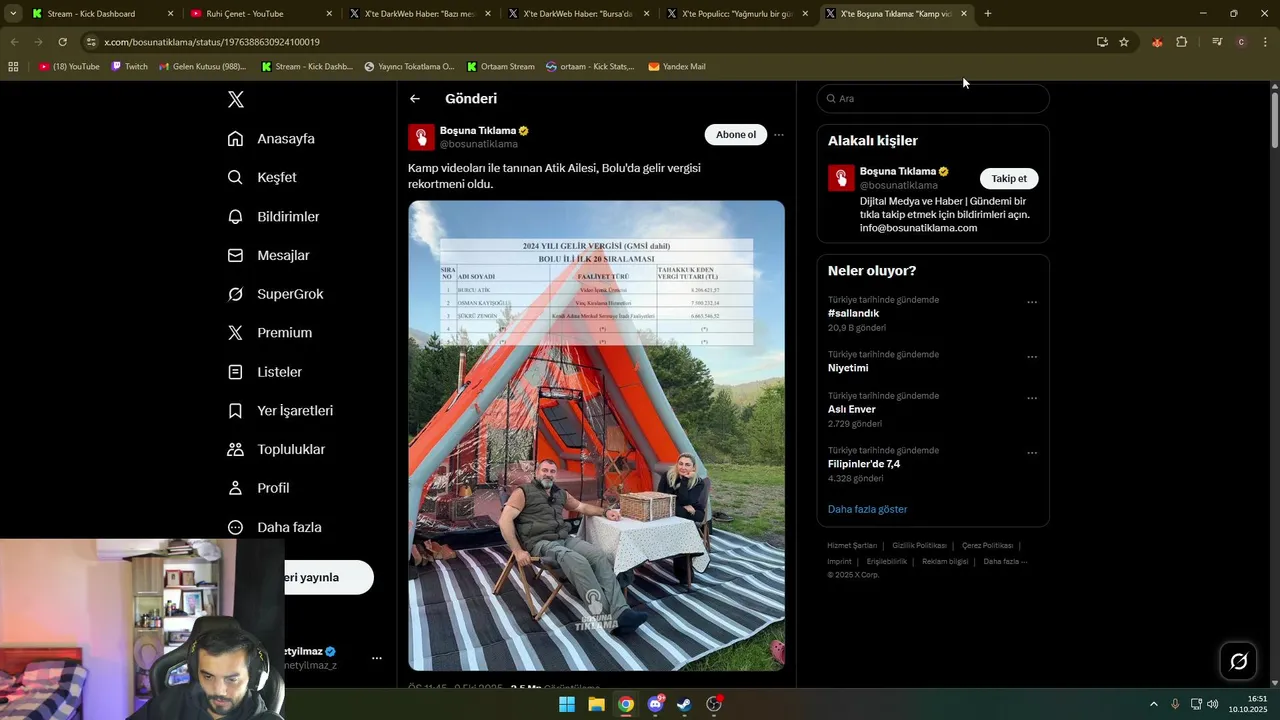This screenshot has height=720, width=1280.
Task: Reload the page
Action: pyautogui.click(x=62, y=42)
